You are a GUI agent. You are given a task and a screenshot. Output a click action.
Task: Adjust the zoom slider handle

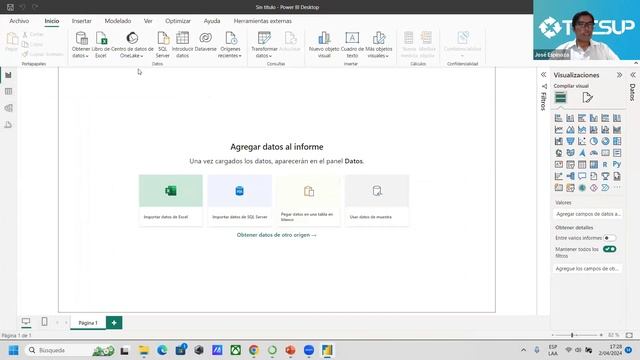pos(572,335)
